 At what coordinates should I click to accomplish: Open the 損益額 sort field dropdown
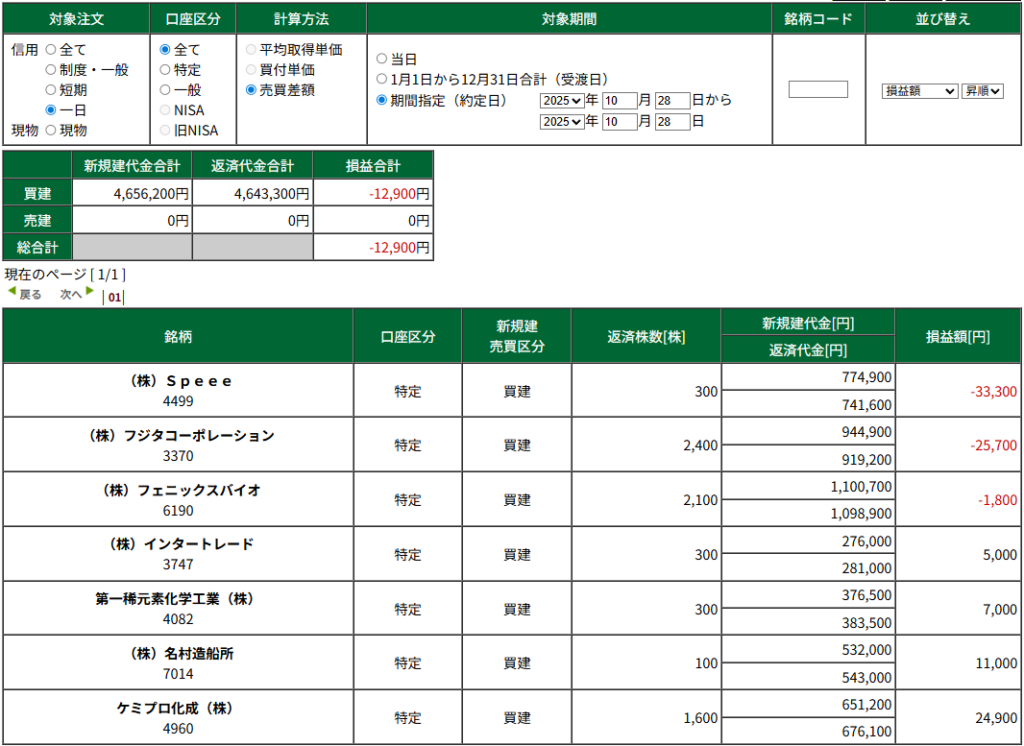(919, 91)
